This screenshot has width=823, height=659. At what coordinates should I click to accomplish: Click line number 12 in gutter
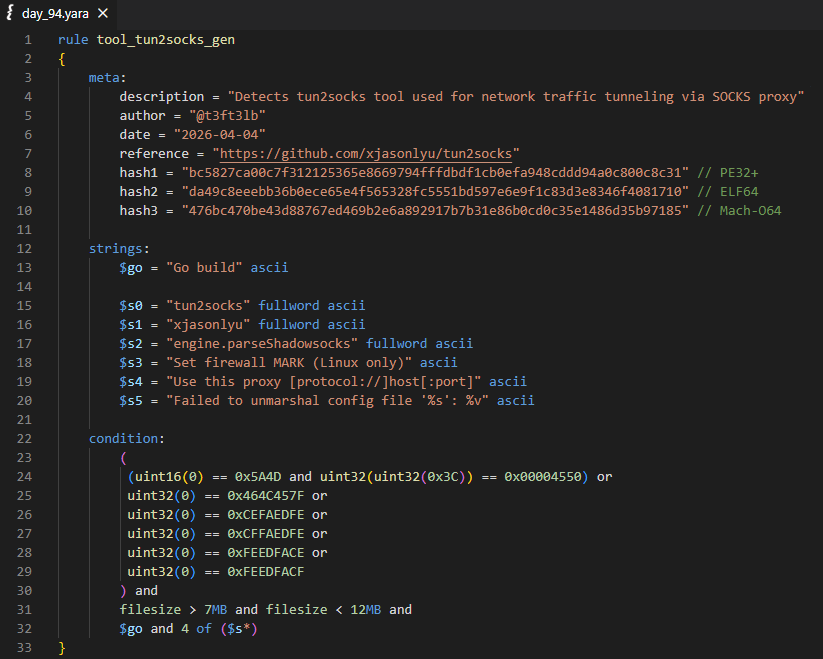point(24,249)
